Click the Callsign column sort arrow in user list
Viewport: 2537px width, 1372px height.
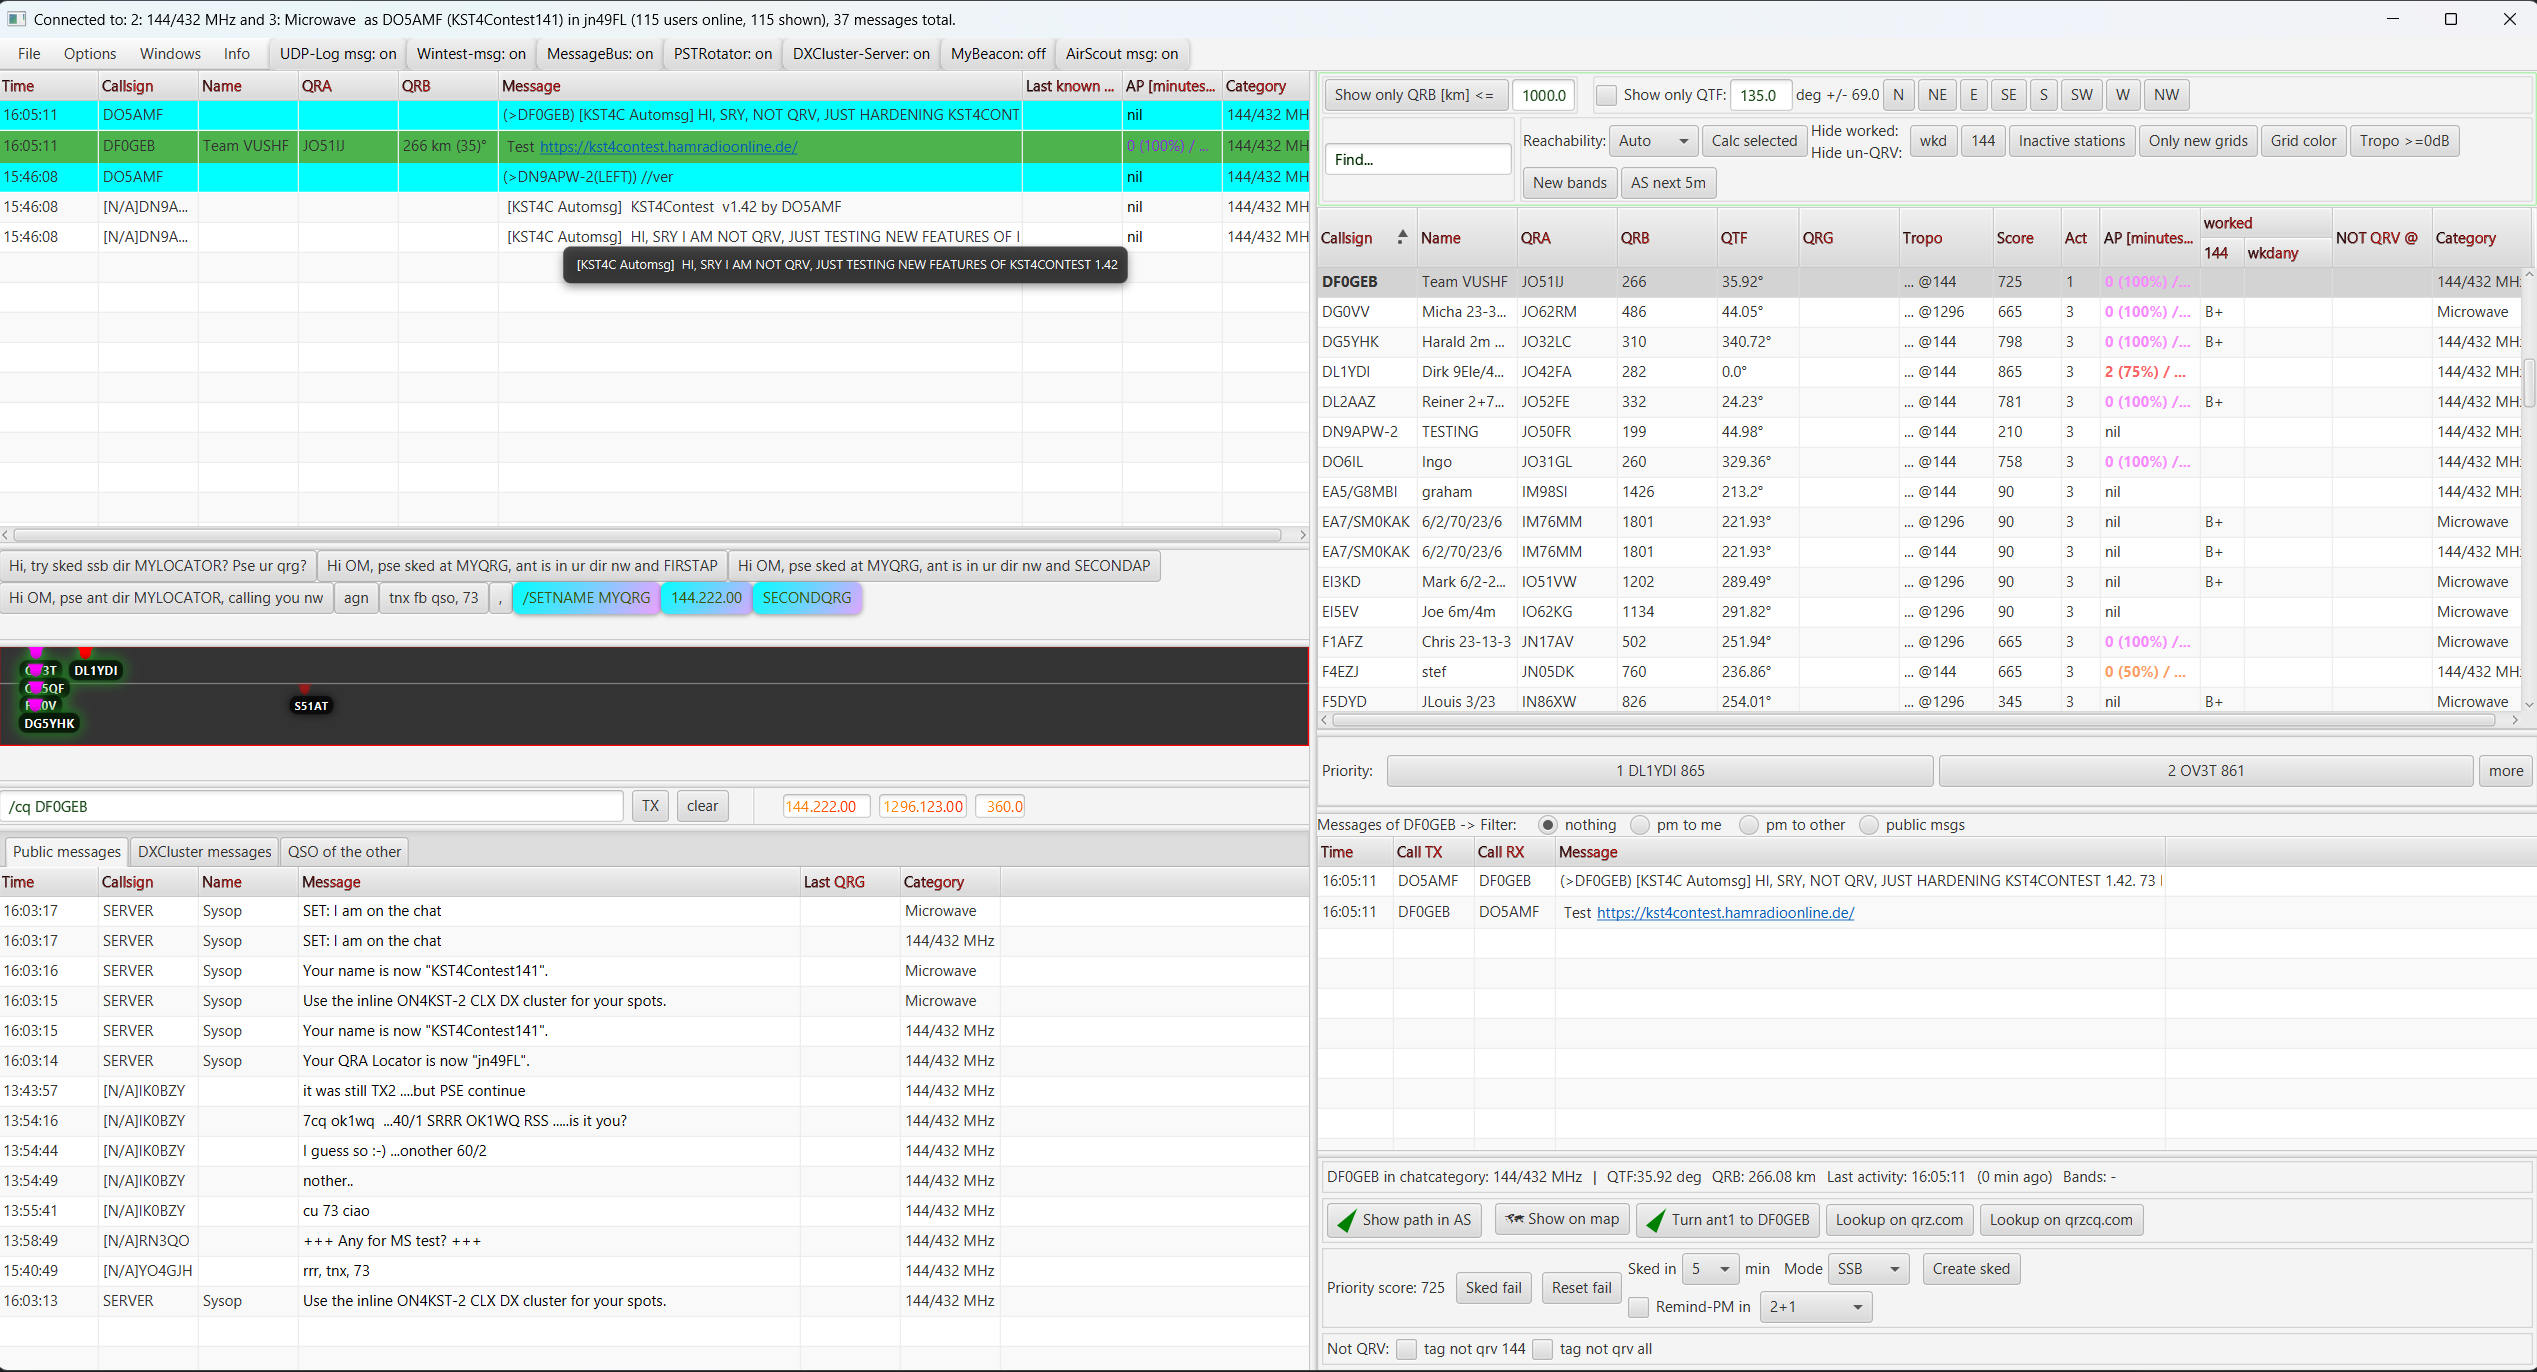(1402, 237)
